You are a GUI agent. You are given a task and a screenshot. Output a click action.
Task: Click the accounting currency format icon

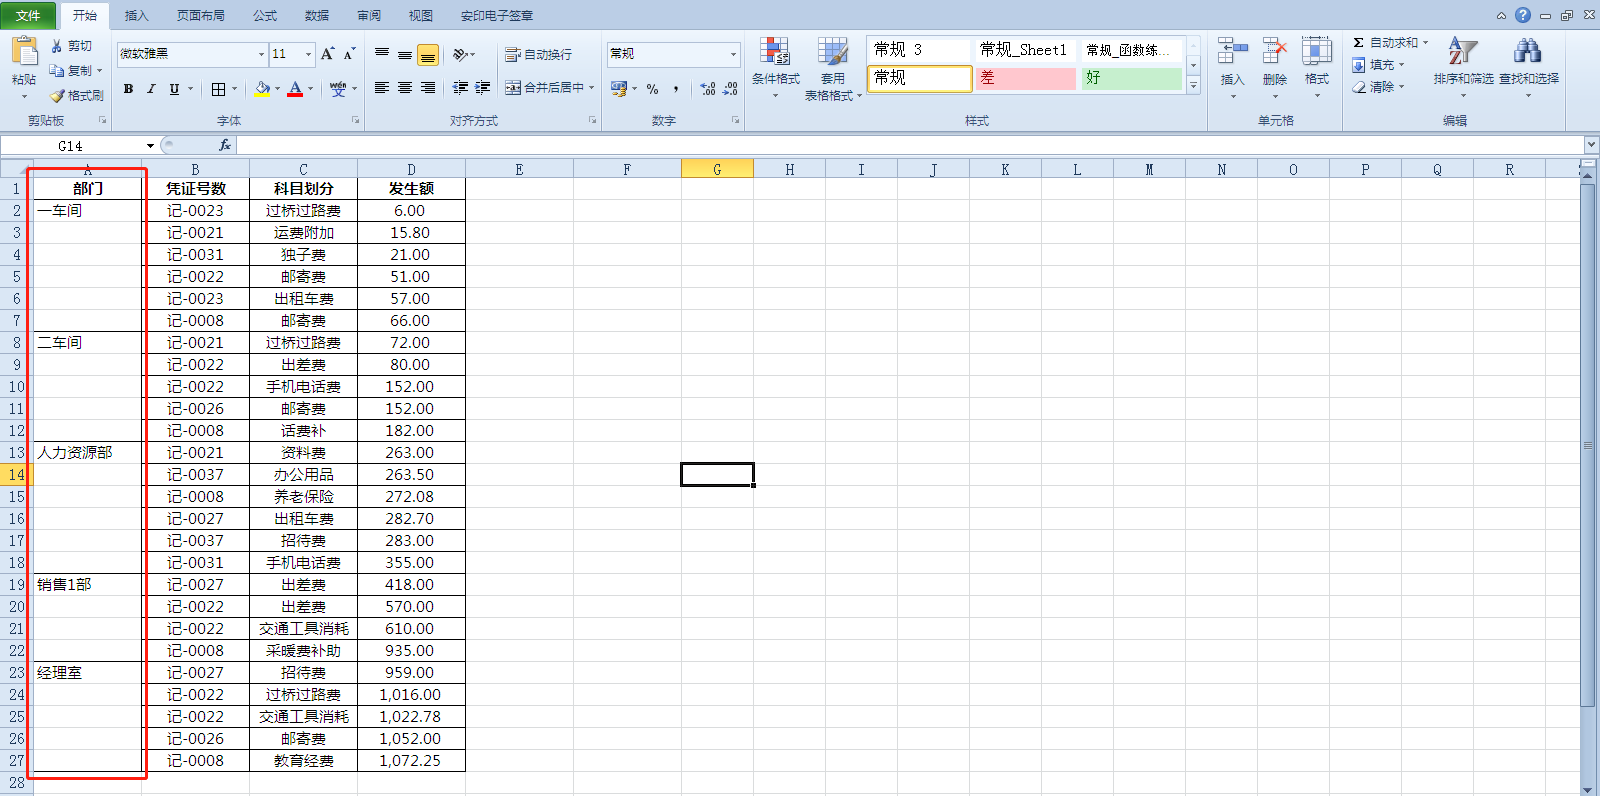tap(619, 89)
